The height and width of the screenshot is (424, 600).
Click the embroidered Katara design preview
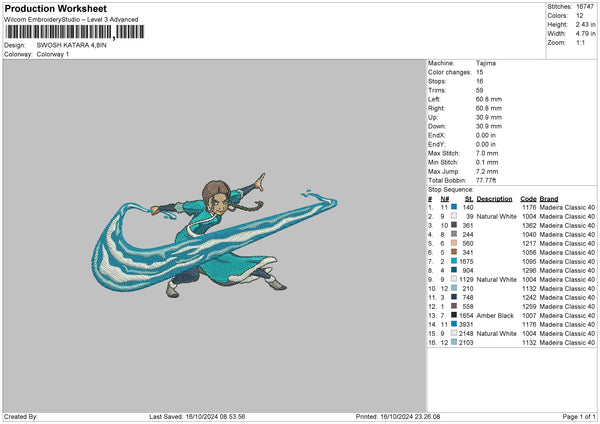coord(214,236)
